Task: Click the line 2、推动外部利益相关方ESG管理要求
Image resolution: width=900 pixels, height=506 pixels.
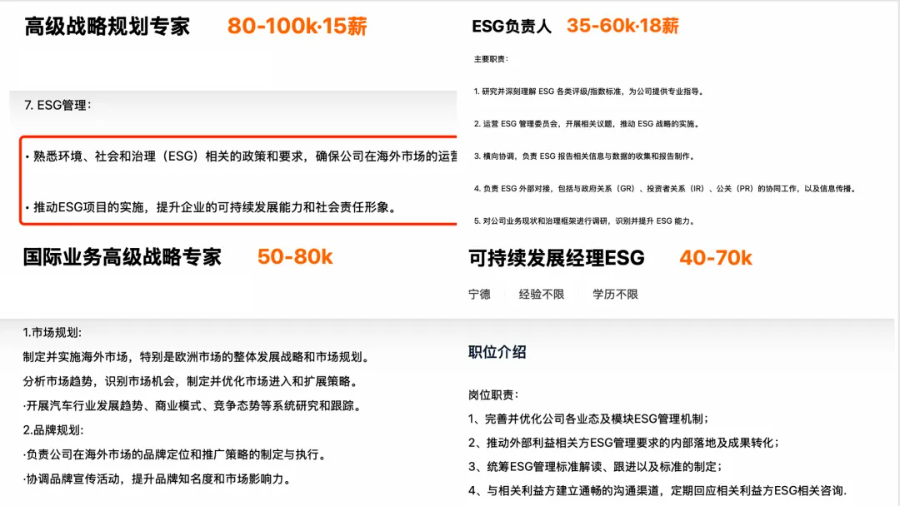Action: click(x=624, y=443)
